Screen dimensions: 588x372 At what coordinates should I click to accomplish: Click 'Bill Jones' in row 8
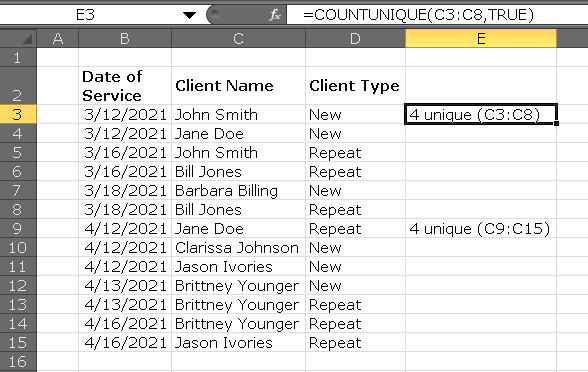point(238,210)
